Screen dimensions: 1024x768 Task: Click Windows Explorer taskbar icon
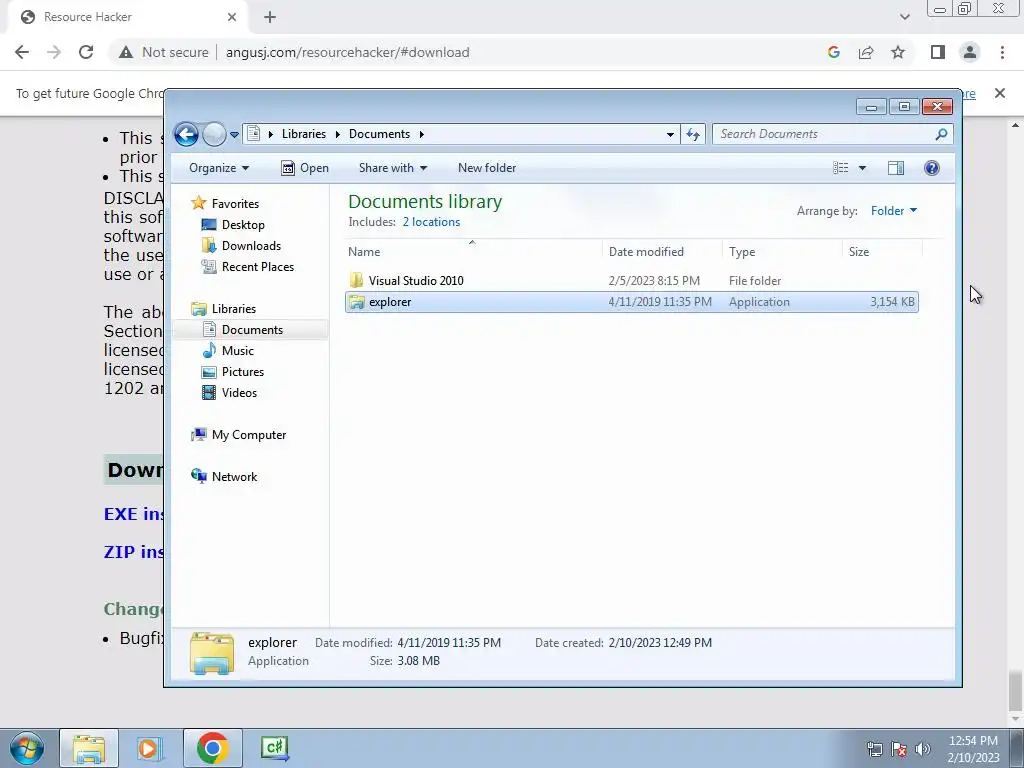coord(89,748)
